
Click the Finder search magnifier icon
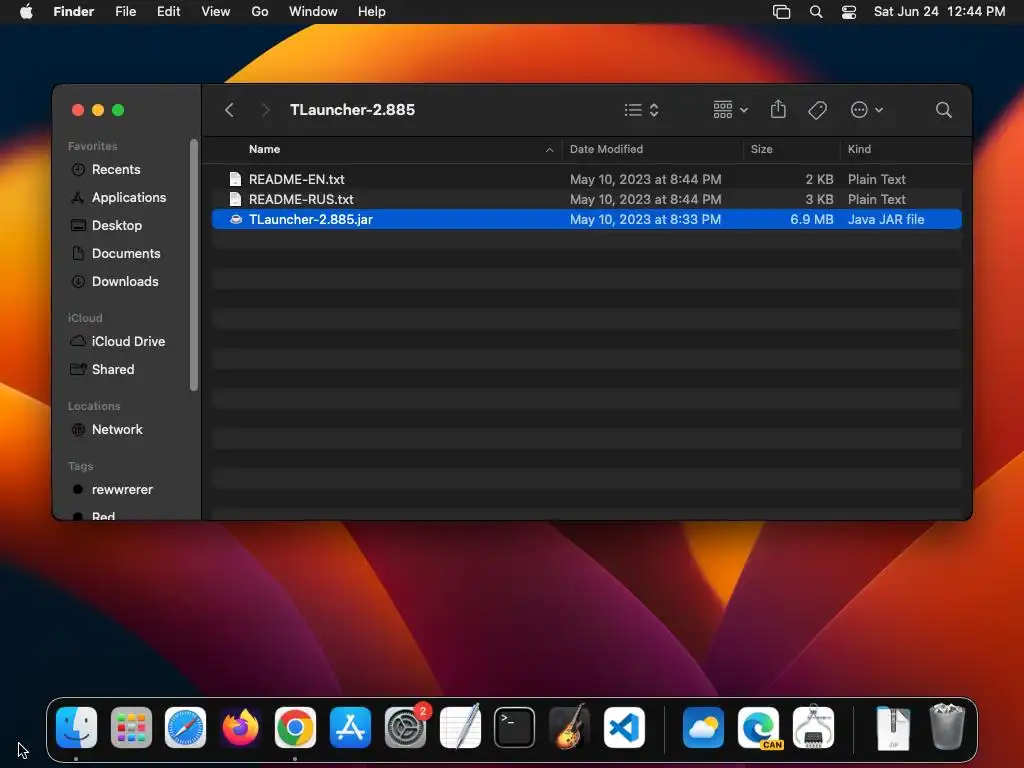(943, 110)
